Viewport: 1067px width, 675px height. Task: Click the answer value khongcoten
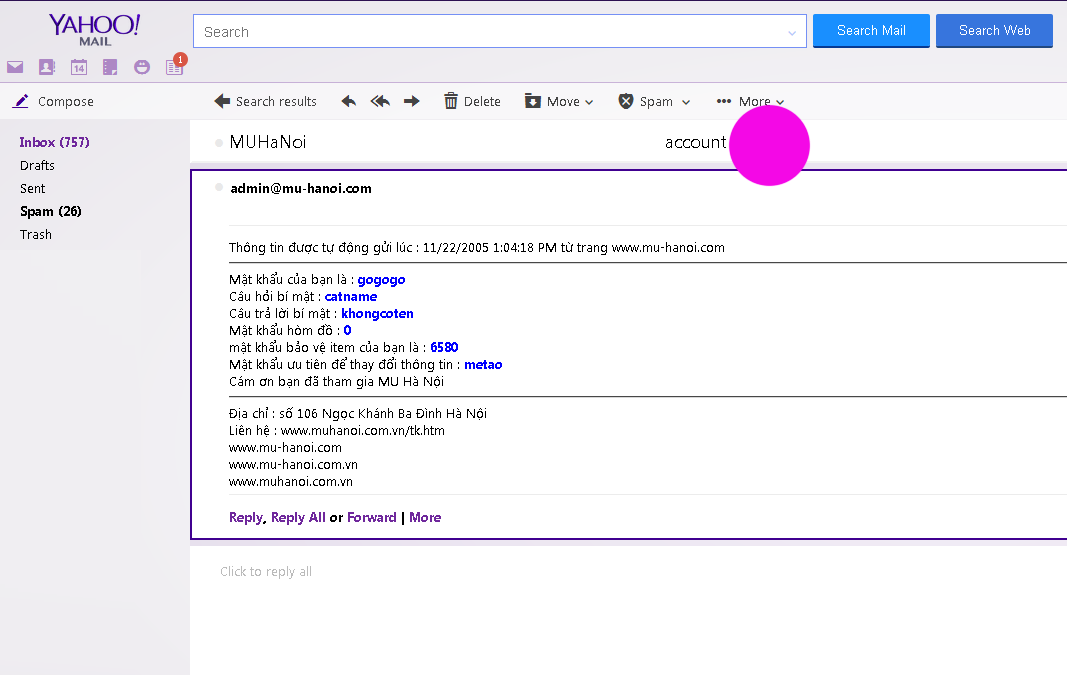pyautogui.click(x=377, y=314)
